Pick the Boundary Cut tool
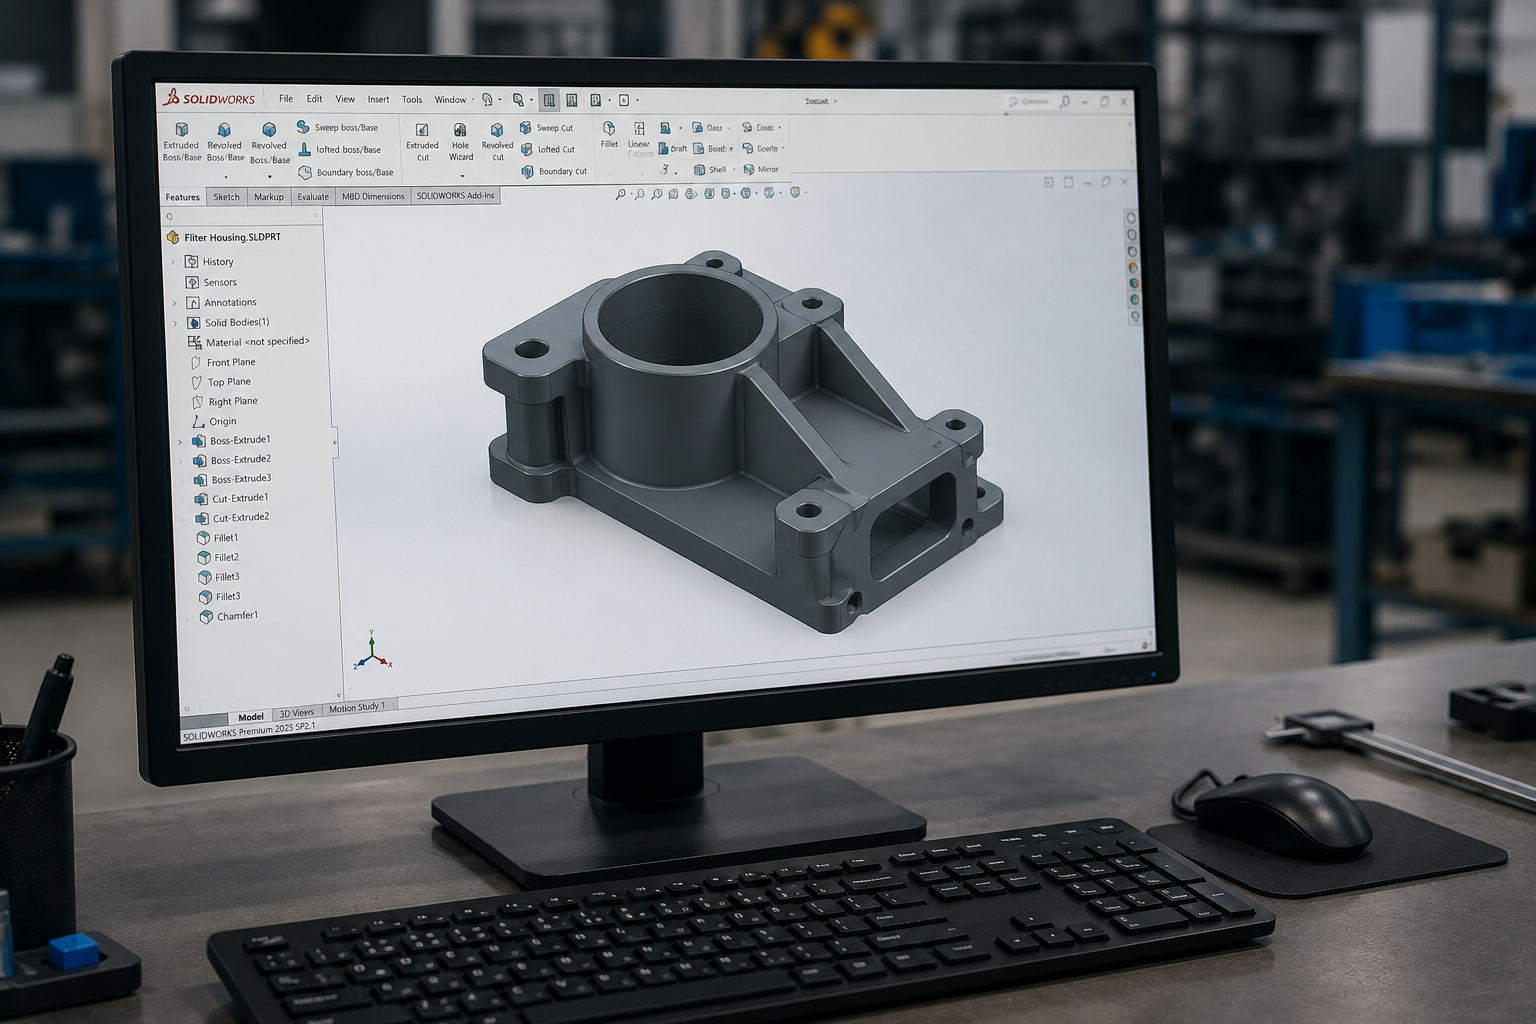 point(554,171)
